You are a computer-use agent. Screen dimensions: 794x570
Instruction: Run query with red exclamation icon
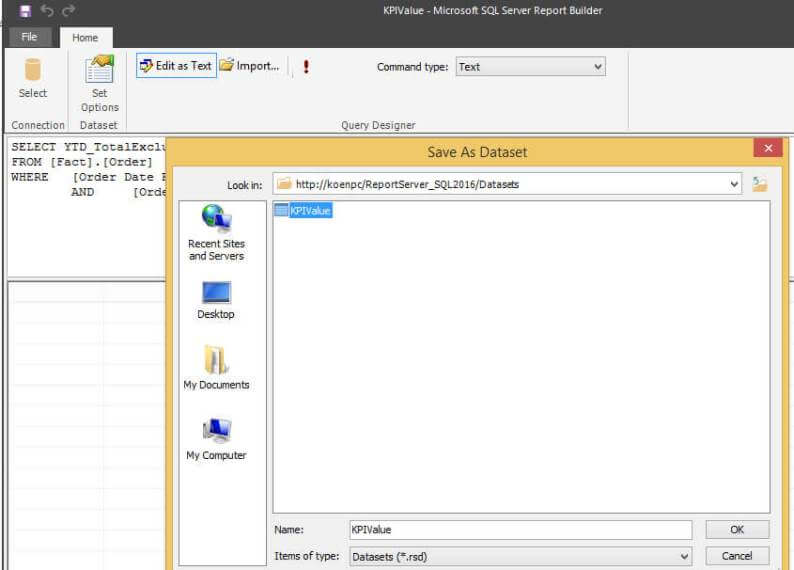[305, 67]
